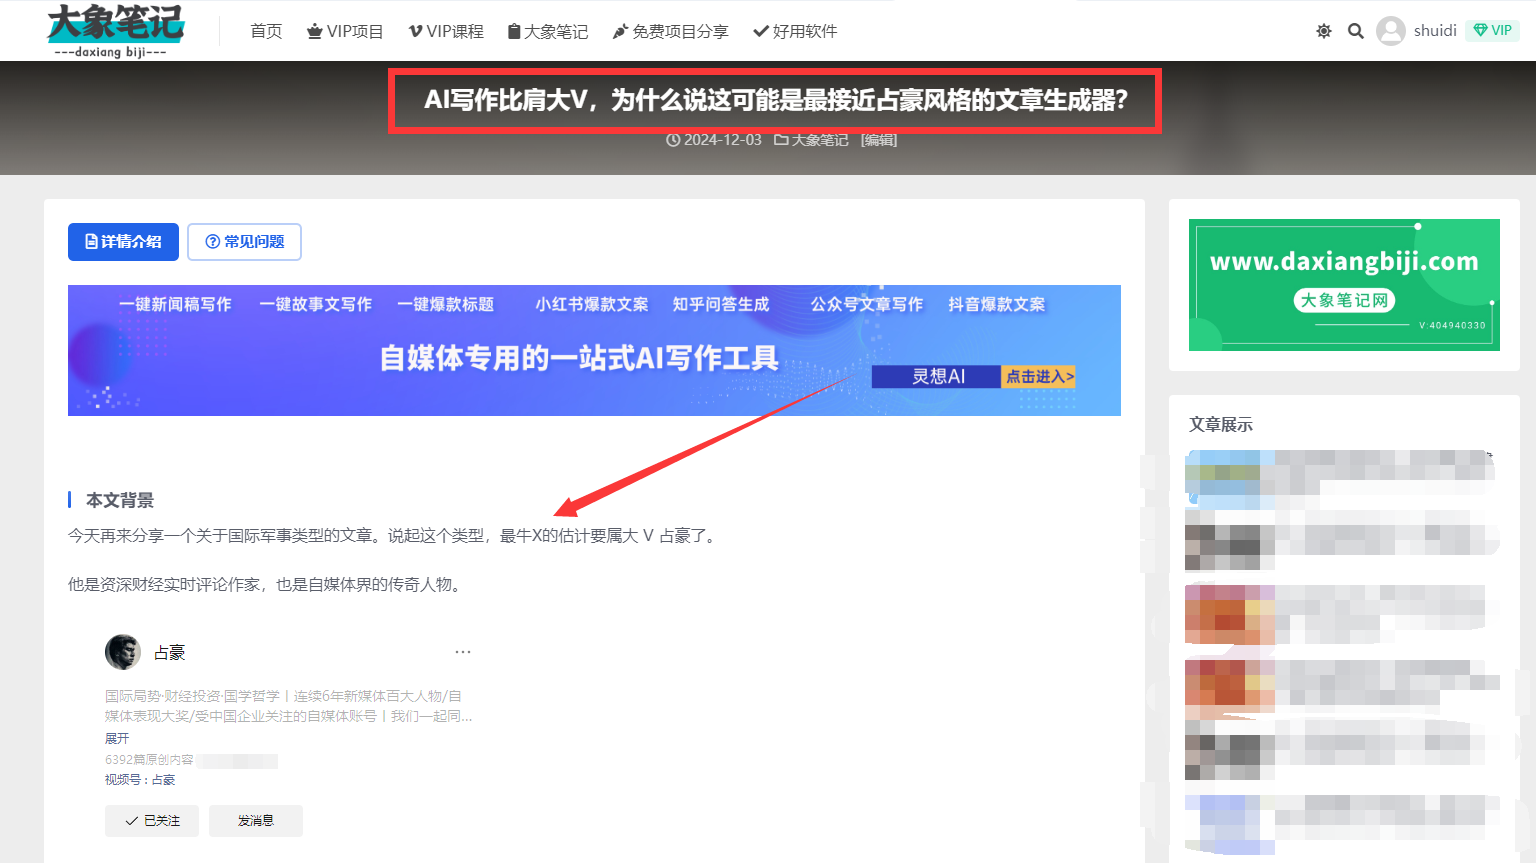The image size is (1536, 863).
Task: Open the VIP课程 navigation item
Action: coord(446,31)
